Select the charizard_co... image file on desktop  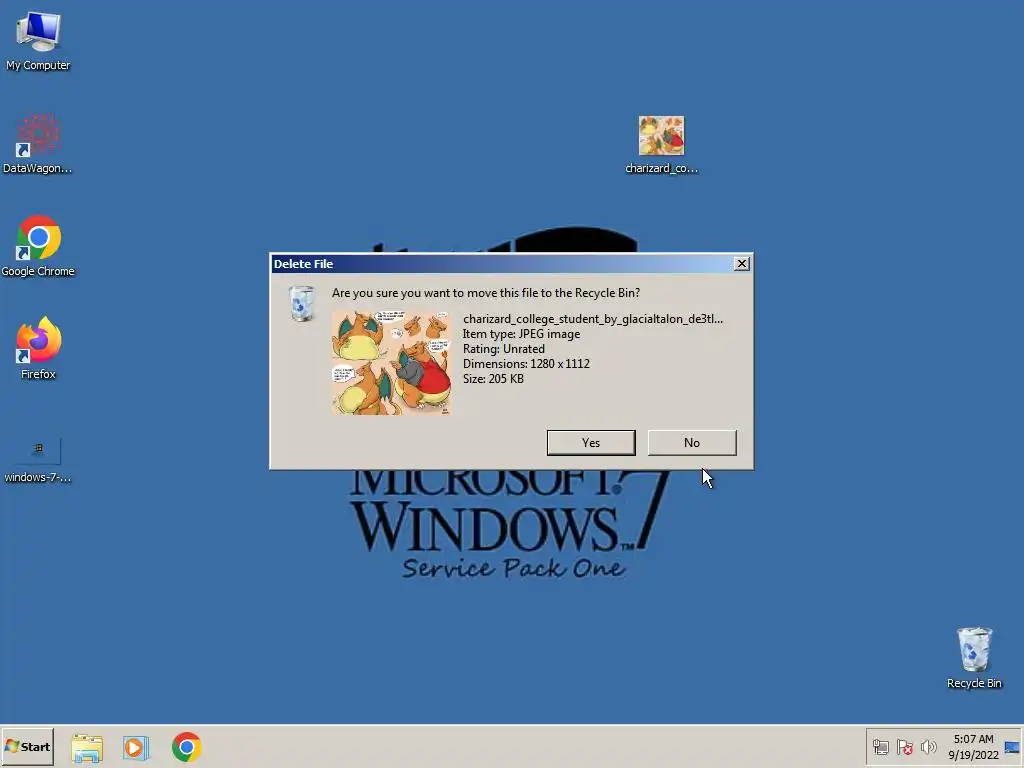click(662, 145)
